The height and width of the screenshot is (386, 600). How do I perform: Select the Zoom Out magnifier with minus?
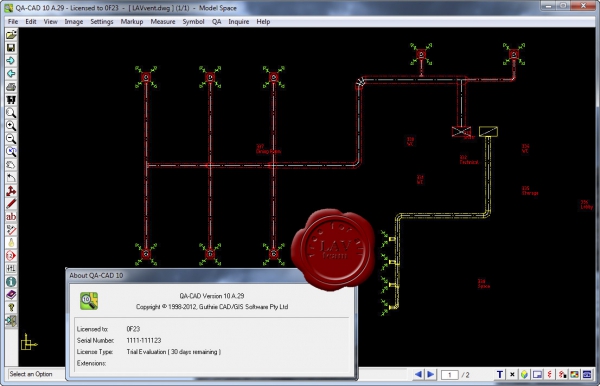click(x=11, y=139)
